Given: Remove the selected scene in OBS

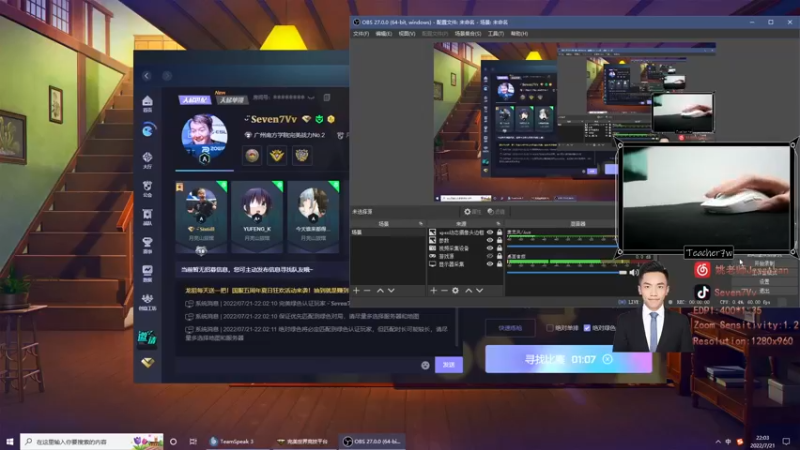Looking at the screenshot, I should coord(367,290).
